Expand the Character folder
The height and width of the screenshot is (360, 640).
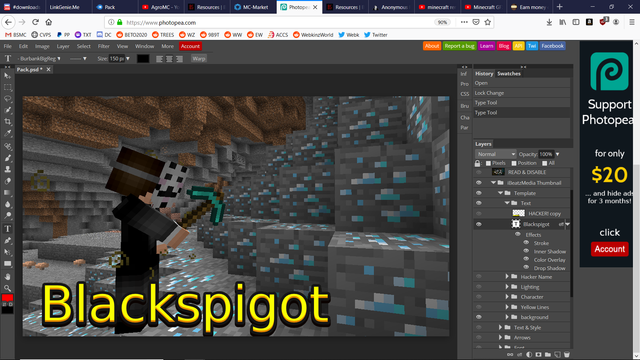507,297
